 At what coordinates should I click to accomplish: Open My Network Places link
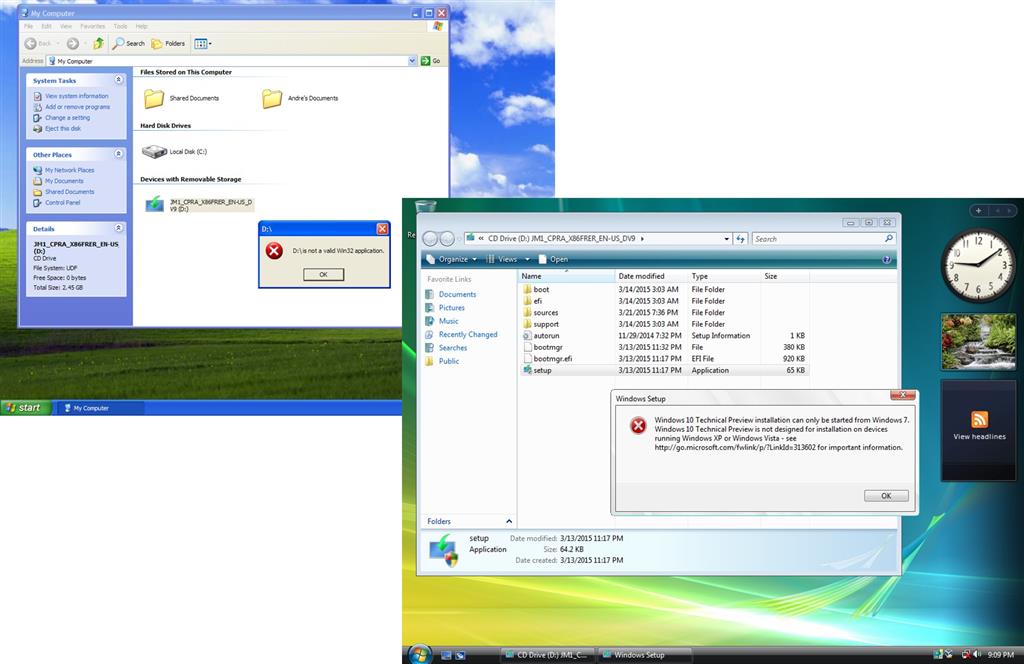click(69, 170)
